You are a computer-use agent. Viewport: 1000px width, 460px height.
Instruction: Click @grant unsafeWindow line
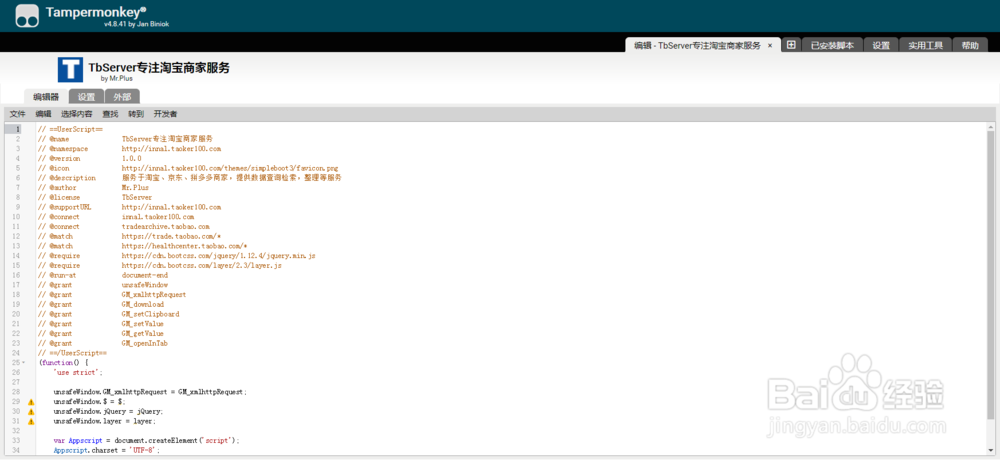103,285
